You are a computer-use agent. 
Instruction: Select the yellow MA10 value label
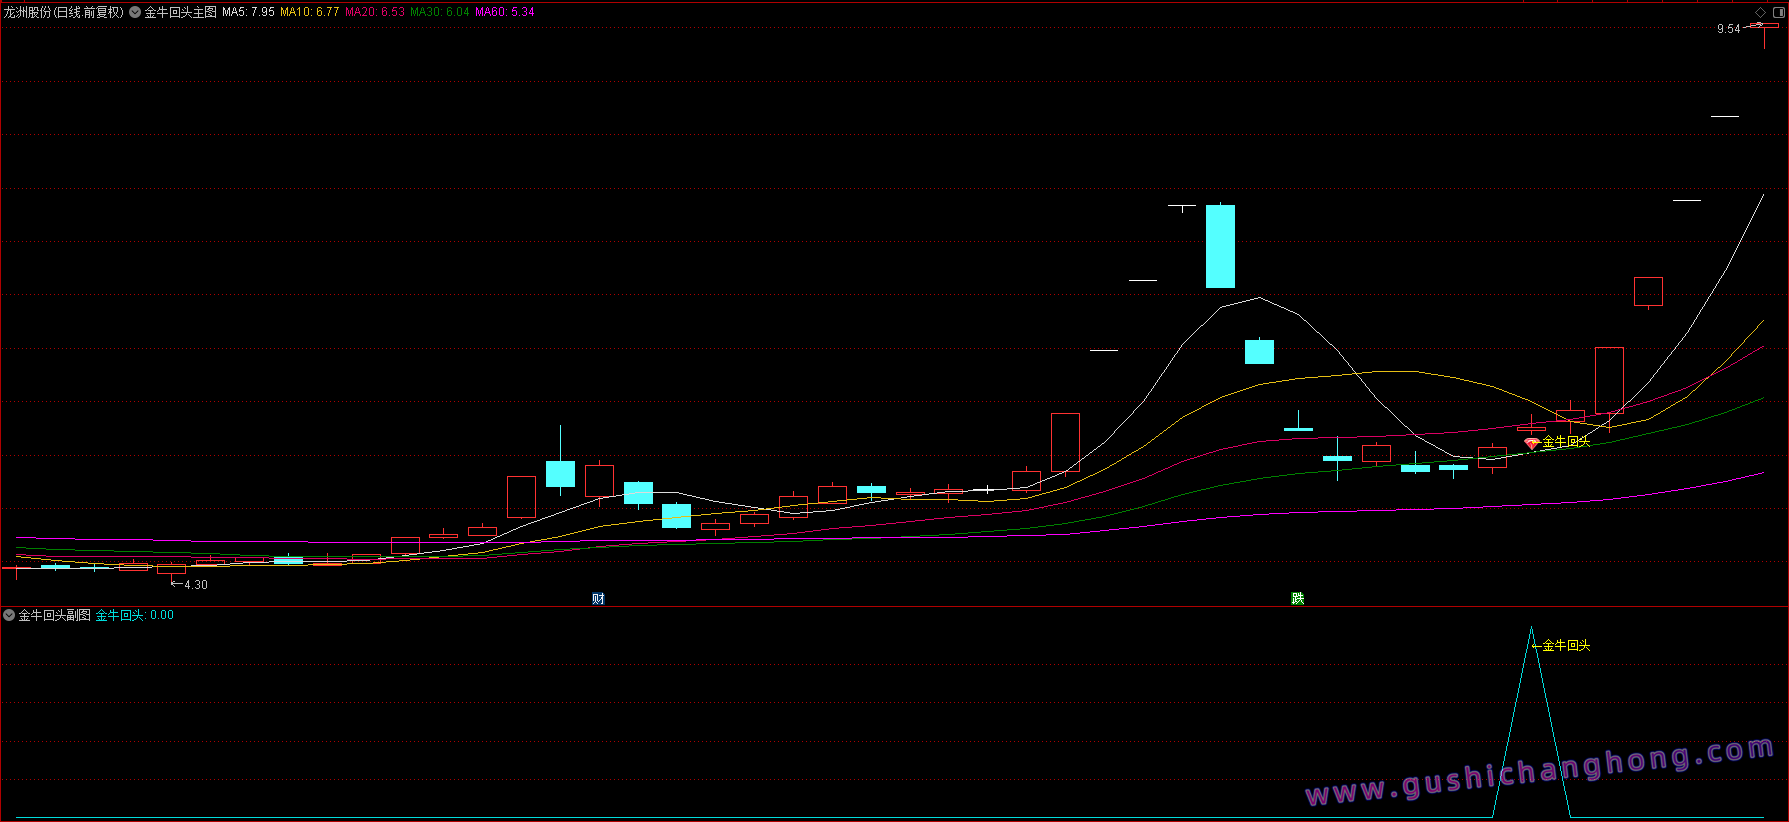309,12
